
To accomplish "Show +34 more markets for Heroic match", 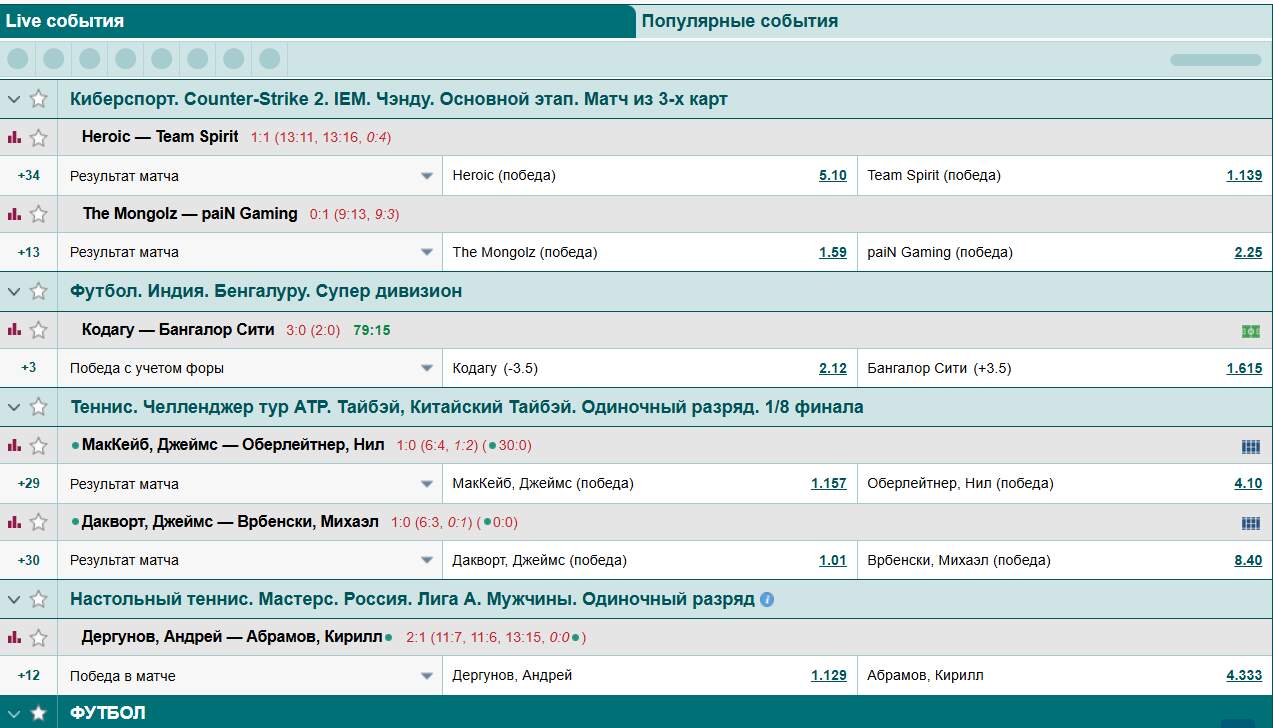I will click(29, 176).
